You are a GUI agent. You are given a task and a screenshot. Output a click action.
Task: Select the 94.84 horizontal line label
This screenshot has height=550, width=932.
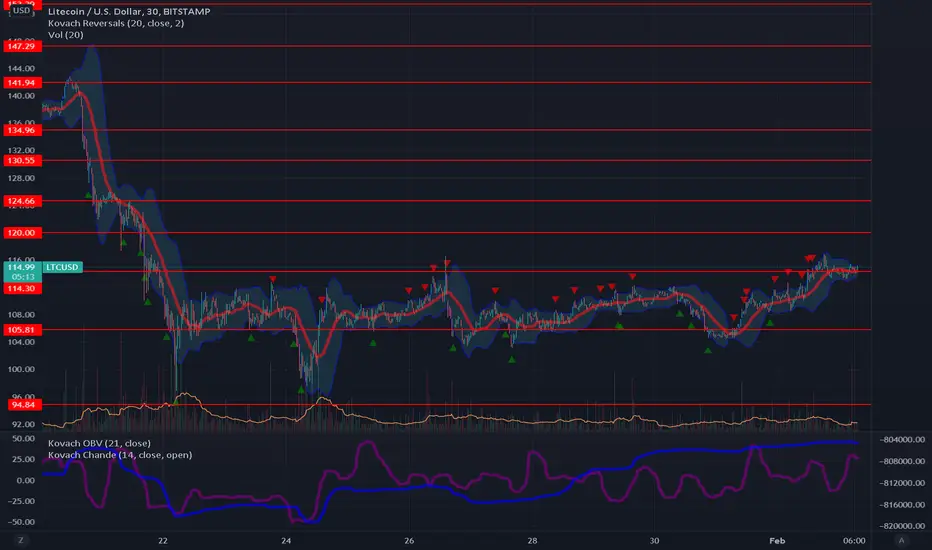pos(24,405)
